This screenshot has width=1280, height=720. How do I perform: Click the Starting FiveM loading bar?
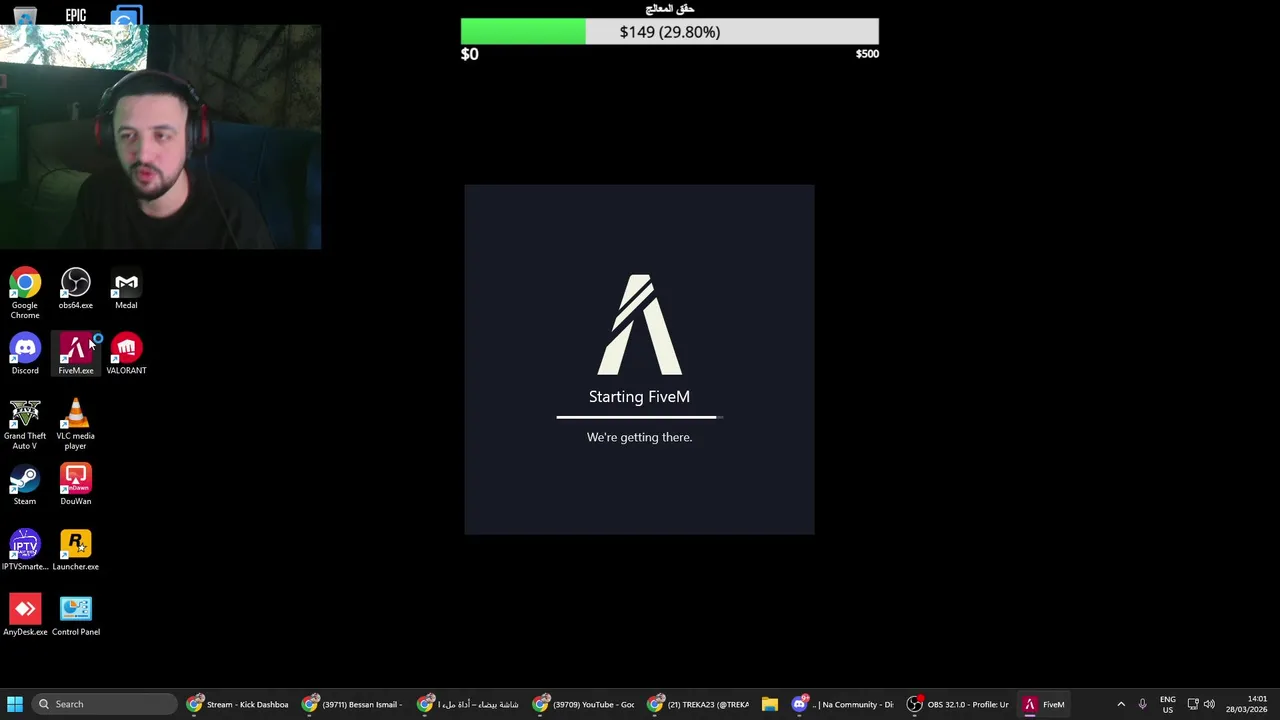[640, 417]
